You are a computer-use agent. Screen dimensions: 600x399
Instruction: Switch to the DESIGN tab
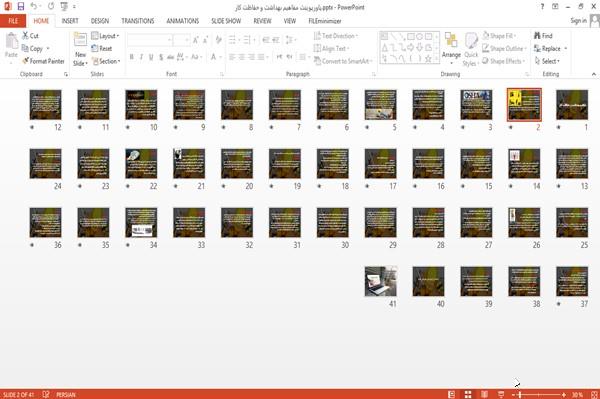pos(100,21)
